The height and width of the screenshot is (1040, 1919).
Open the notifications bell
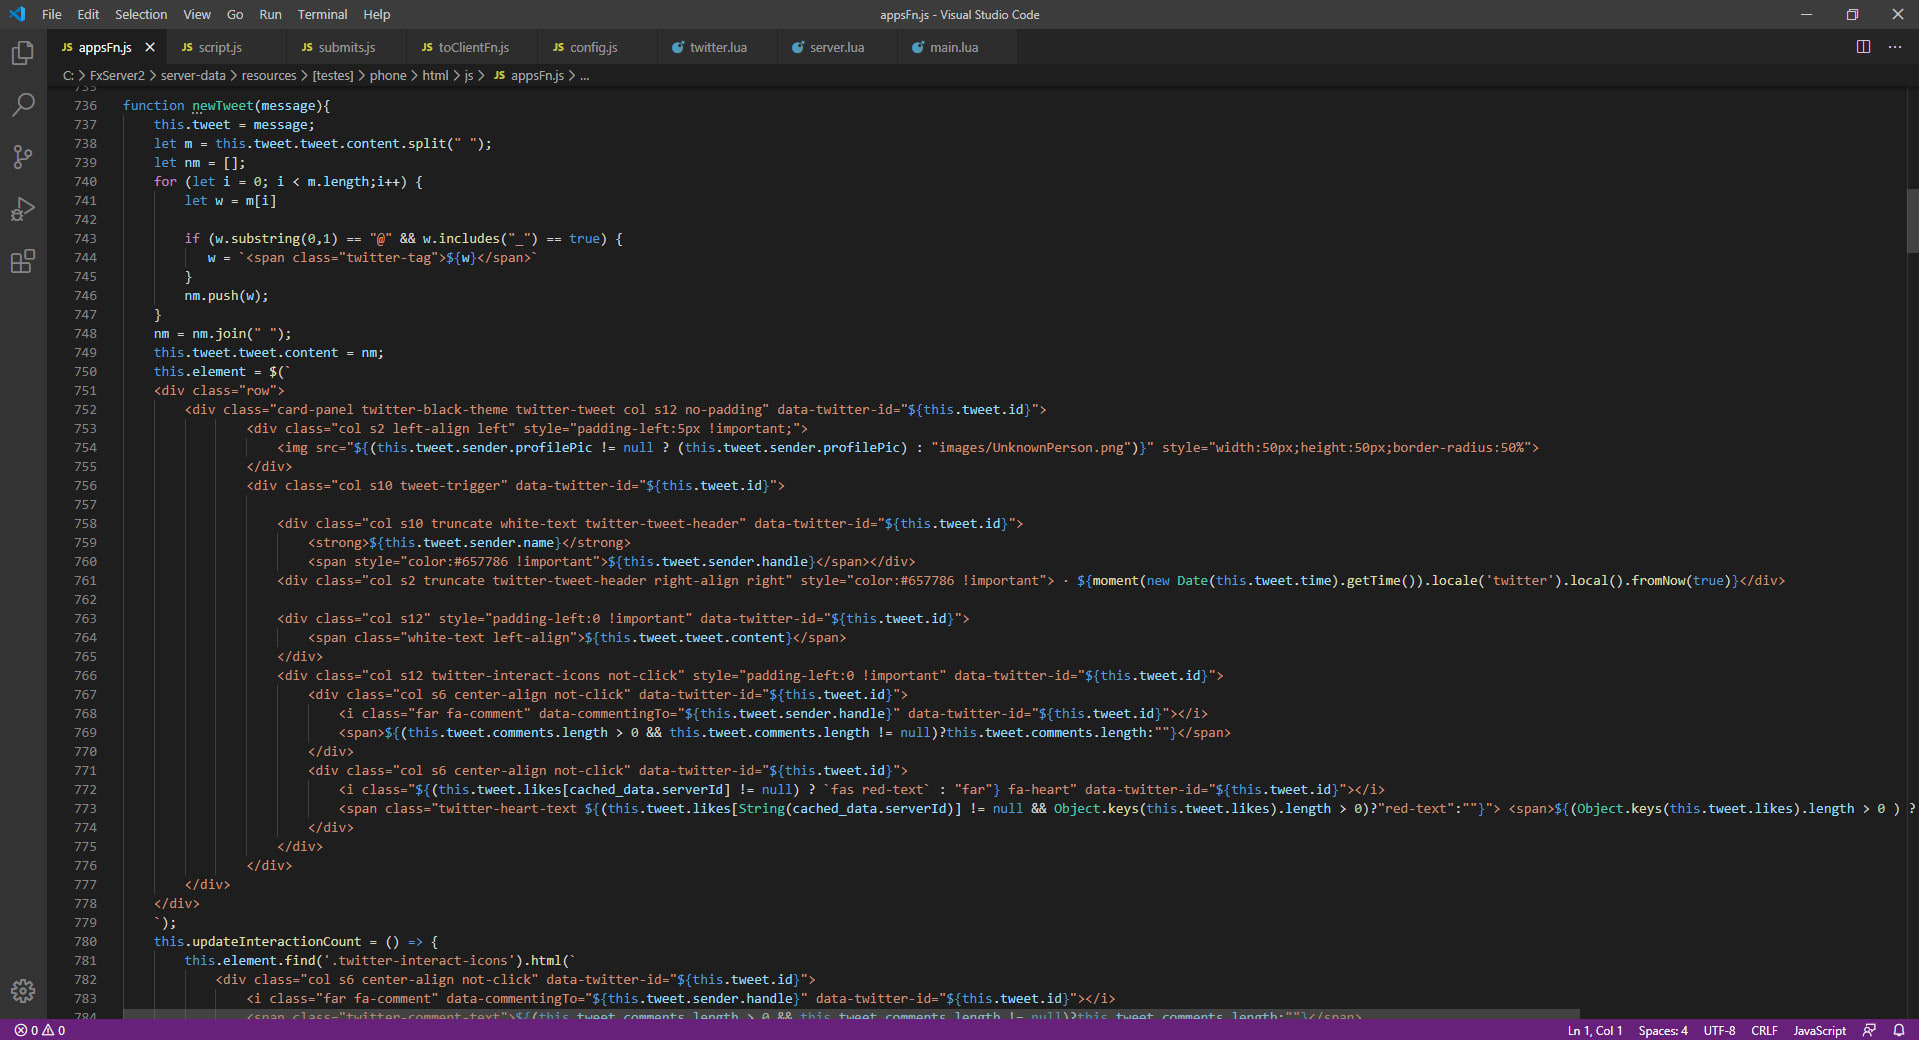pyautogui.click(x=1898, y=1030)
